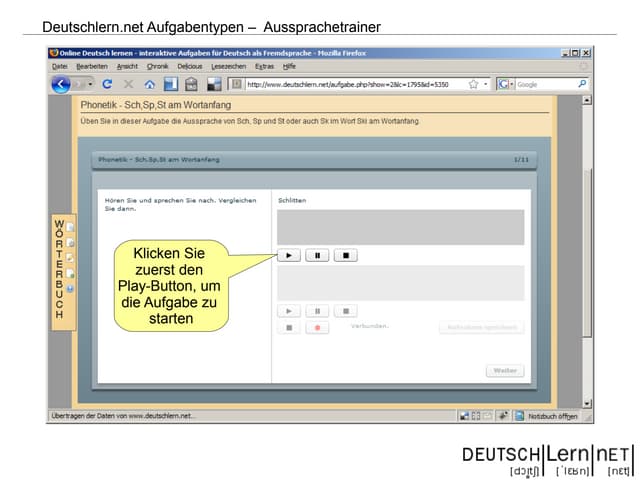
Task: Click the blue round Wörterbuch sidebar icon
Action: coord(70,289)
